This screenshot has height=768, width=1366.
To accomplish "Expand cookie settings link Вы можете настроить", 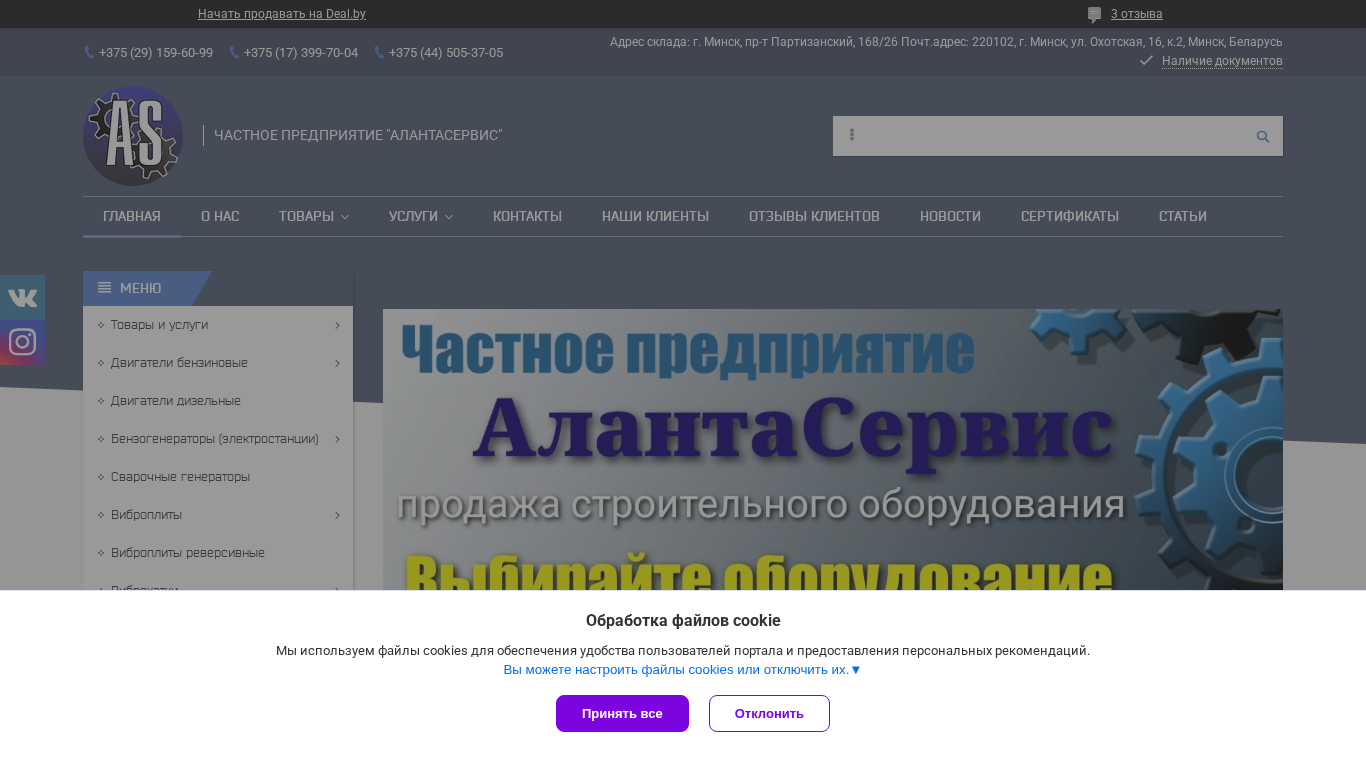I will [x=682, y=670].
